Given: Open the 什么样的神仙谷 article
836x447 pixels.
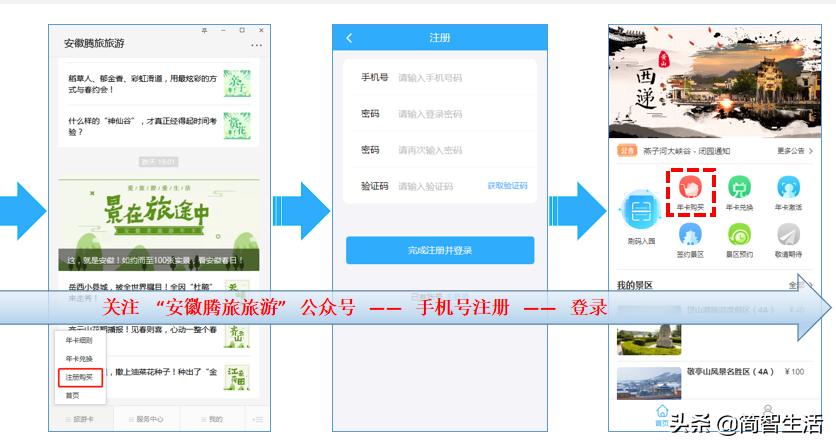Looking at the screenshot, I should [159, 126].
